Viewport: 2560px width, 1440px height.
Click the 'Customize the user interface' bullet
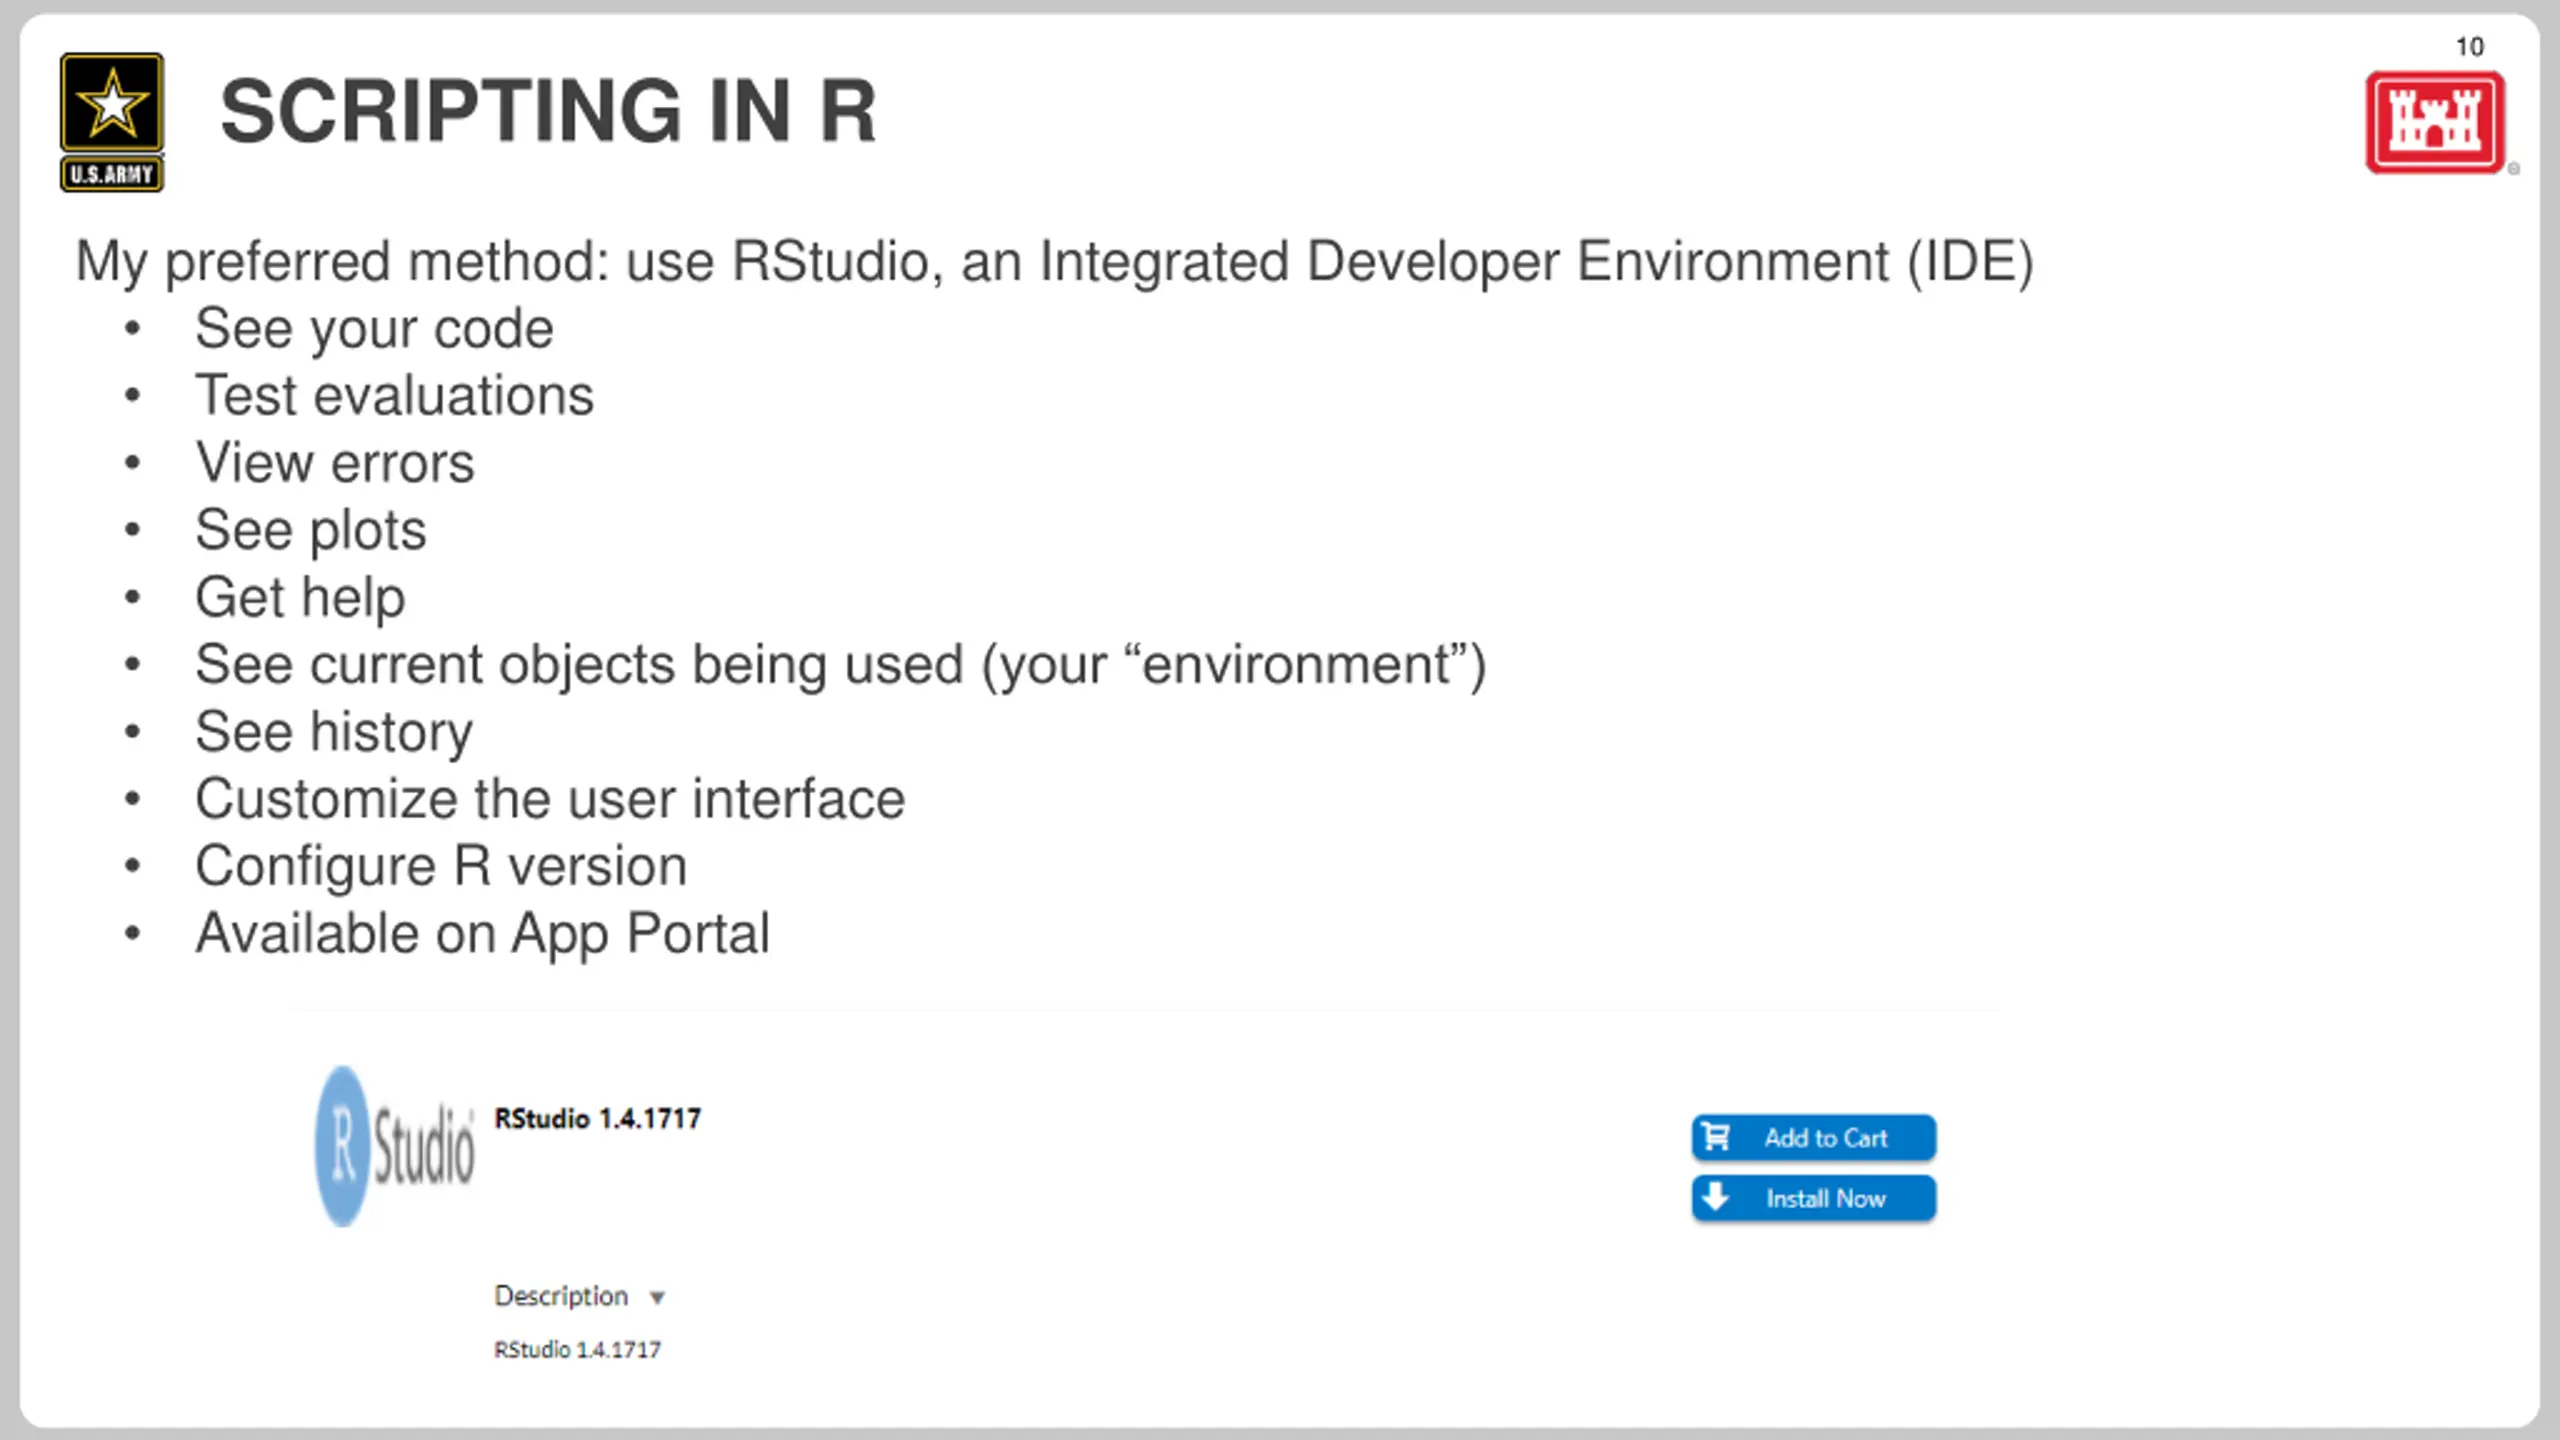pyautogui.click(x=550, y=799)
